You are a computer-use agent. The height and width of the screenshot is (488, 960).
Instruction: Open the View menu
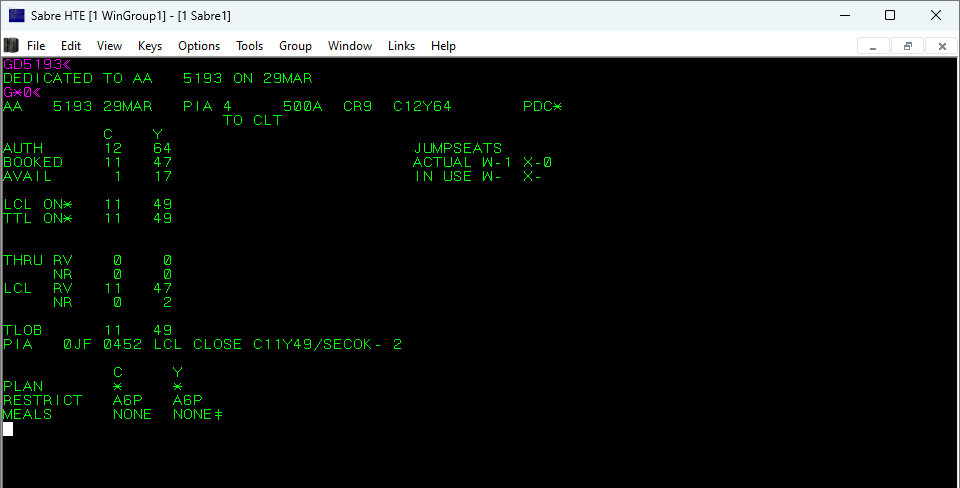[109, 46]
